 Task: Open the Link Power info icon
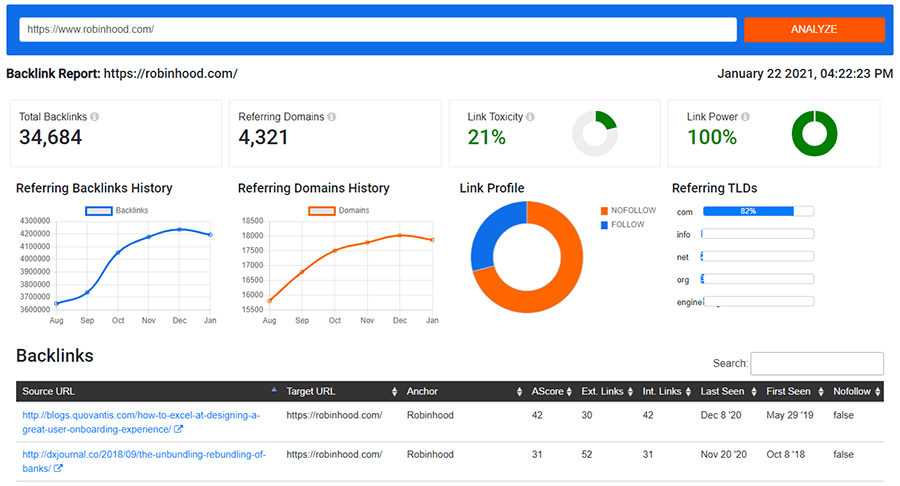[745, 116]
